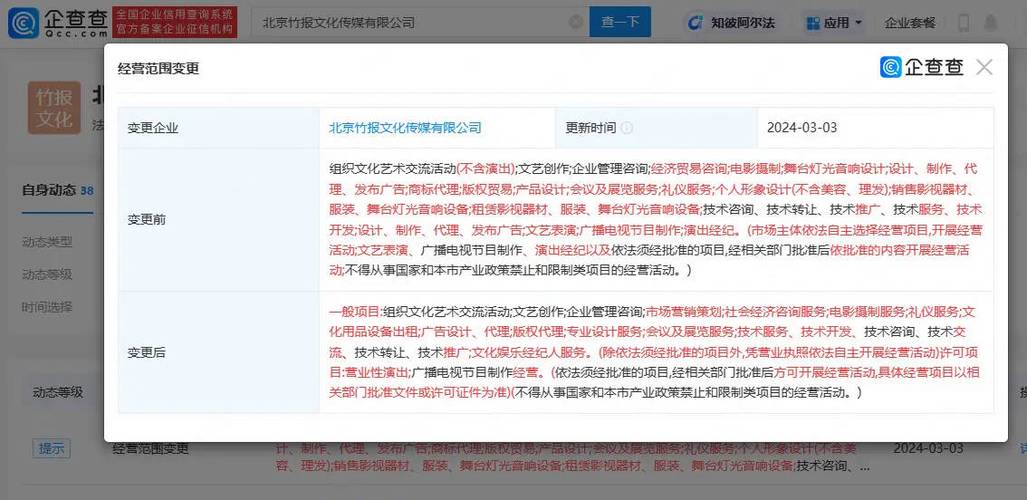Click the 变更前 row label
This screenshot has width=1027, height=500.
click(x=147, y=220)
